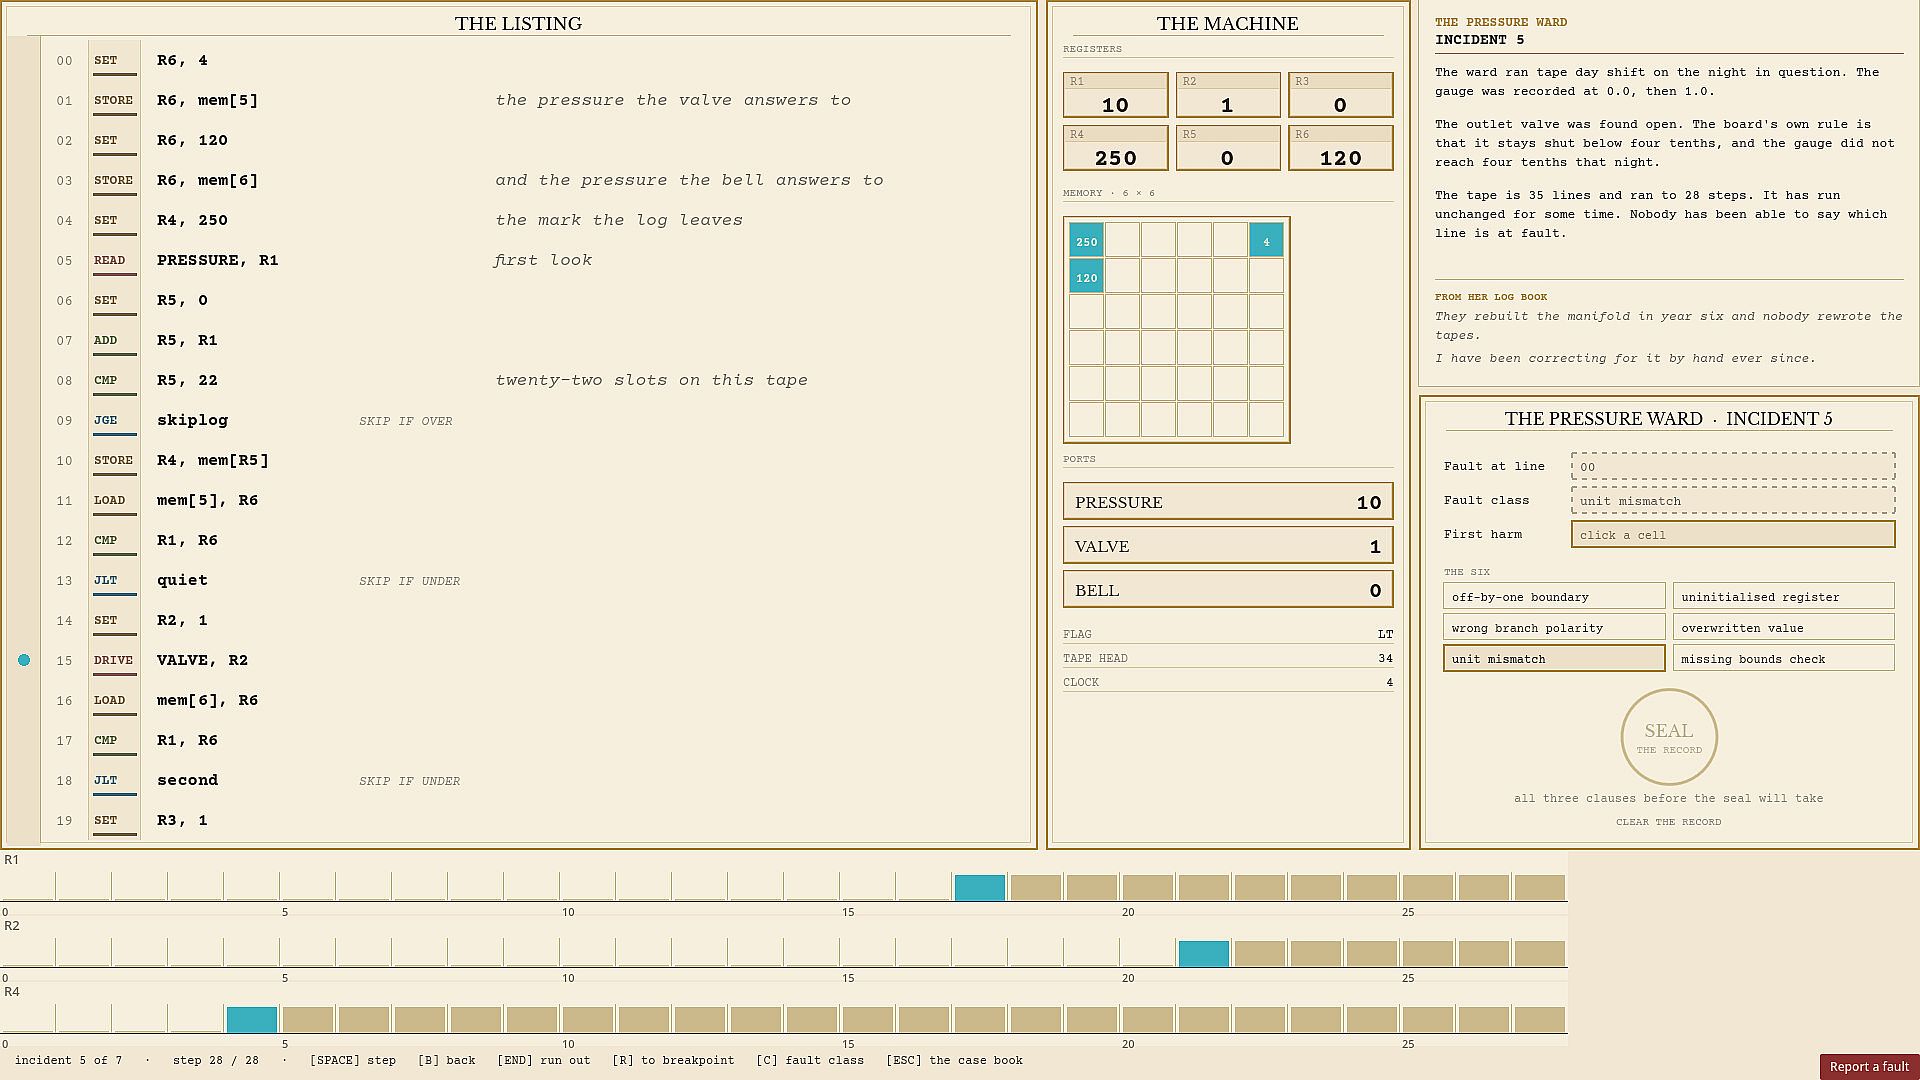Click the R5 register box
Screen dimensions: 1920x1080
point(1228,148)
